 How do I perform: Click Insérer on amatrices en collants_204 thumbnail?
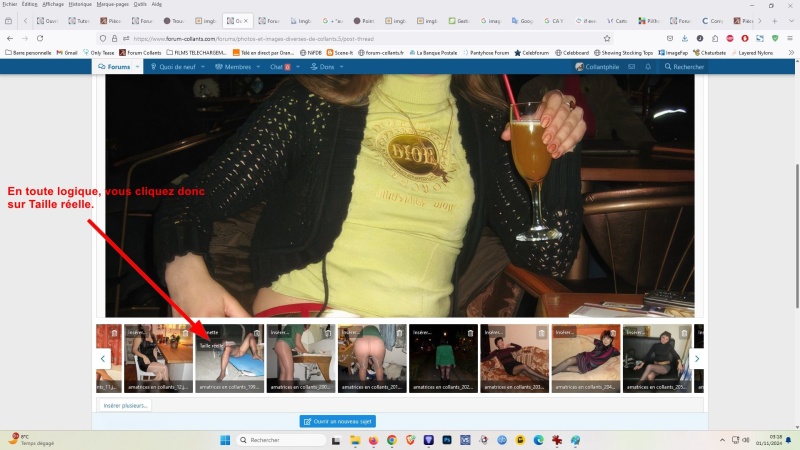tap(564, 332)
